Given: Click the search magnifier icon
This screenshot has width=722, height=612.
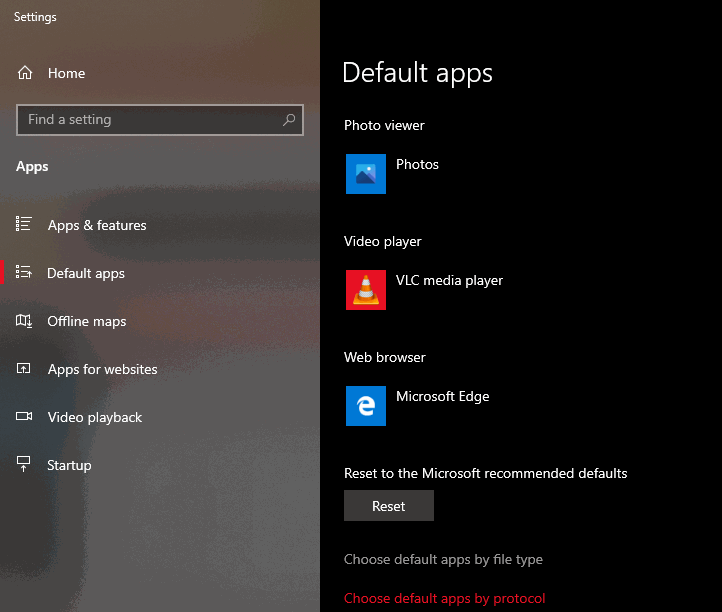Looking at the screenshot, I should [x=289, y=120].
